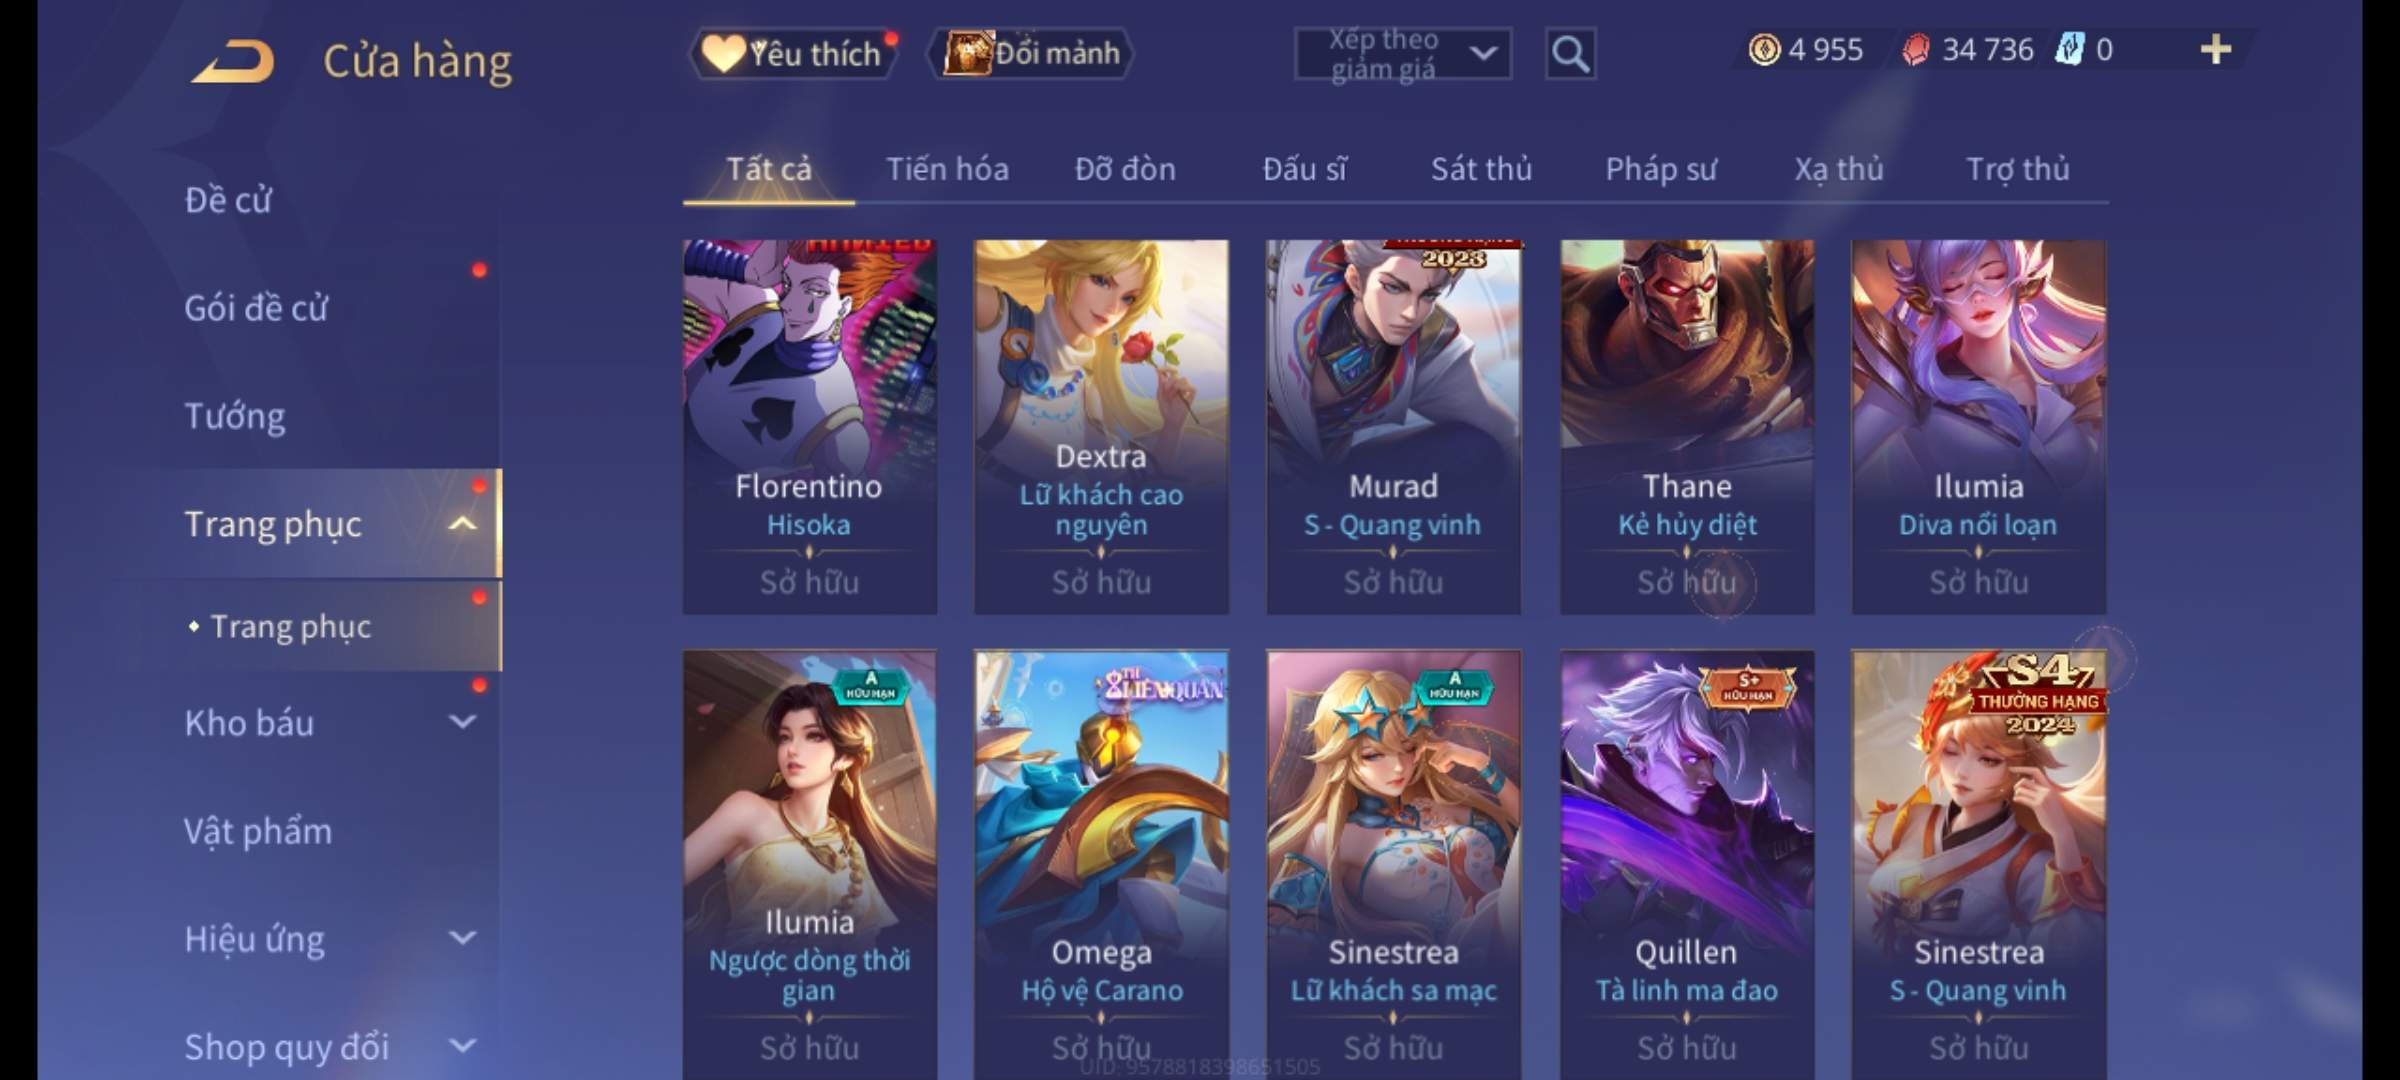Collapse the Trang phục sidebar section
The width and height of the screenshot is (2400, 1080).
click(x=463, y=523)
